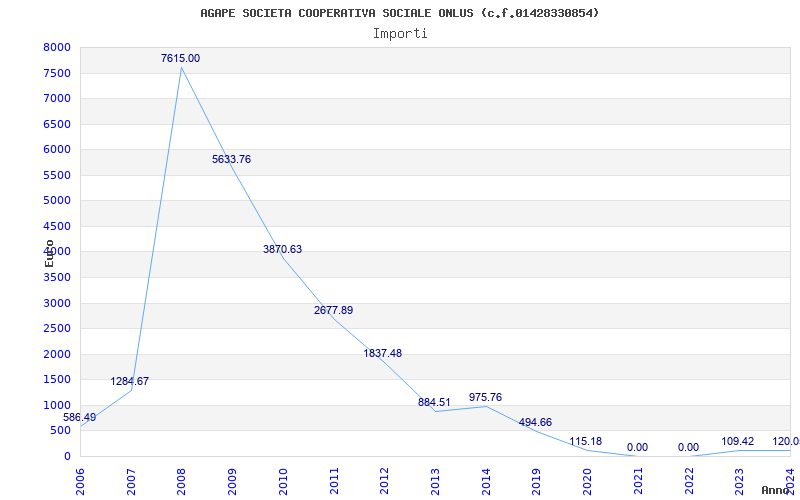Click the y-axis value 3000
800x500 pixels.
[x=57, y=304]
